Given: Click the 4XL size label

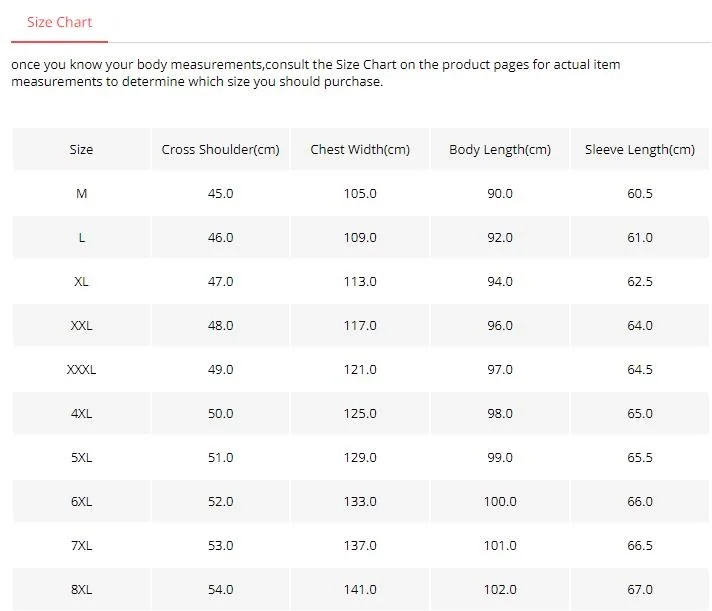Looking at the screenshot, I should tap(81, 414).
